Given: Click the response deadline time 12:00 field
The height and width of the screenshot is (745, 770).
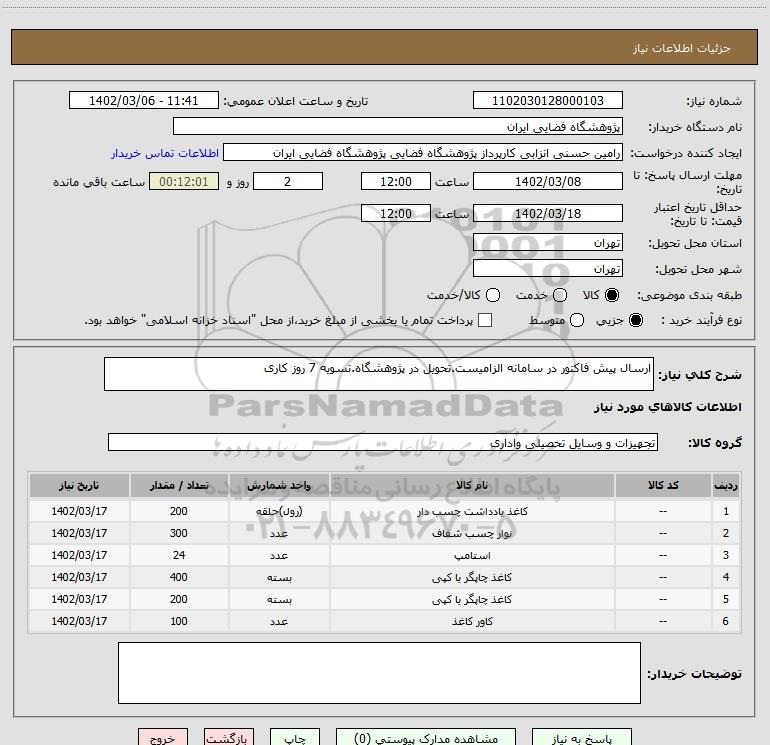Looking at the screenshot, I should (x=396, y=181).
